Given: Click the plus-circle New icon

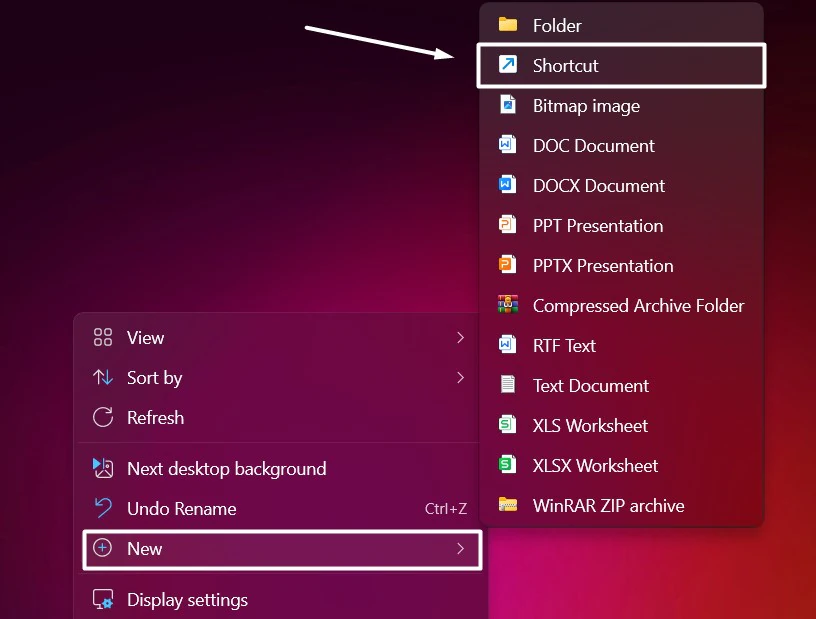Looking at the screenshot, I should coord(103,548).
